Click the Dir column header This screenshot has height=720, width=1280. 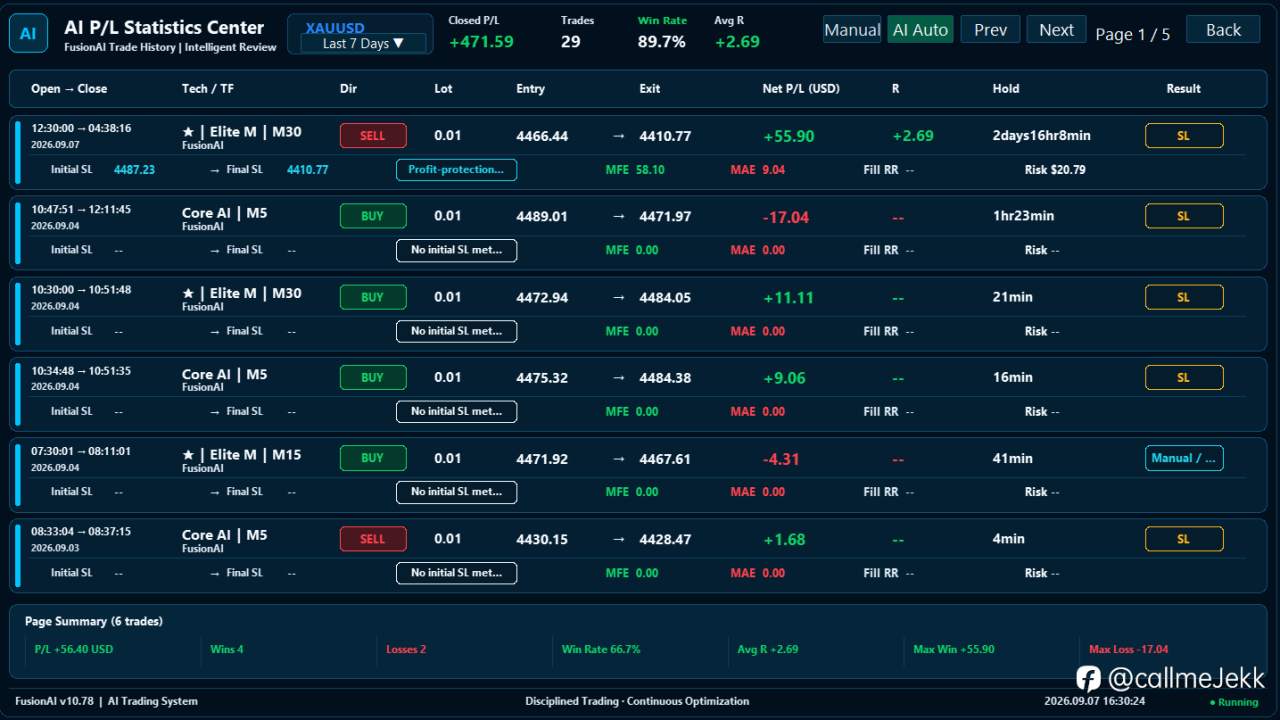tap(348, 88)
